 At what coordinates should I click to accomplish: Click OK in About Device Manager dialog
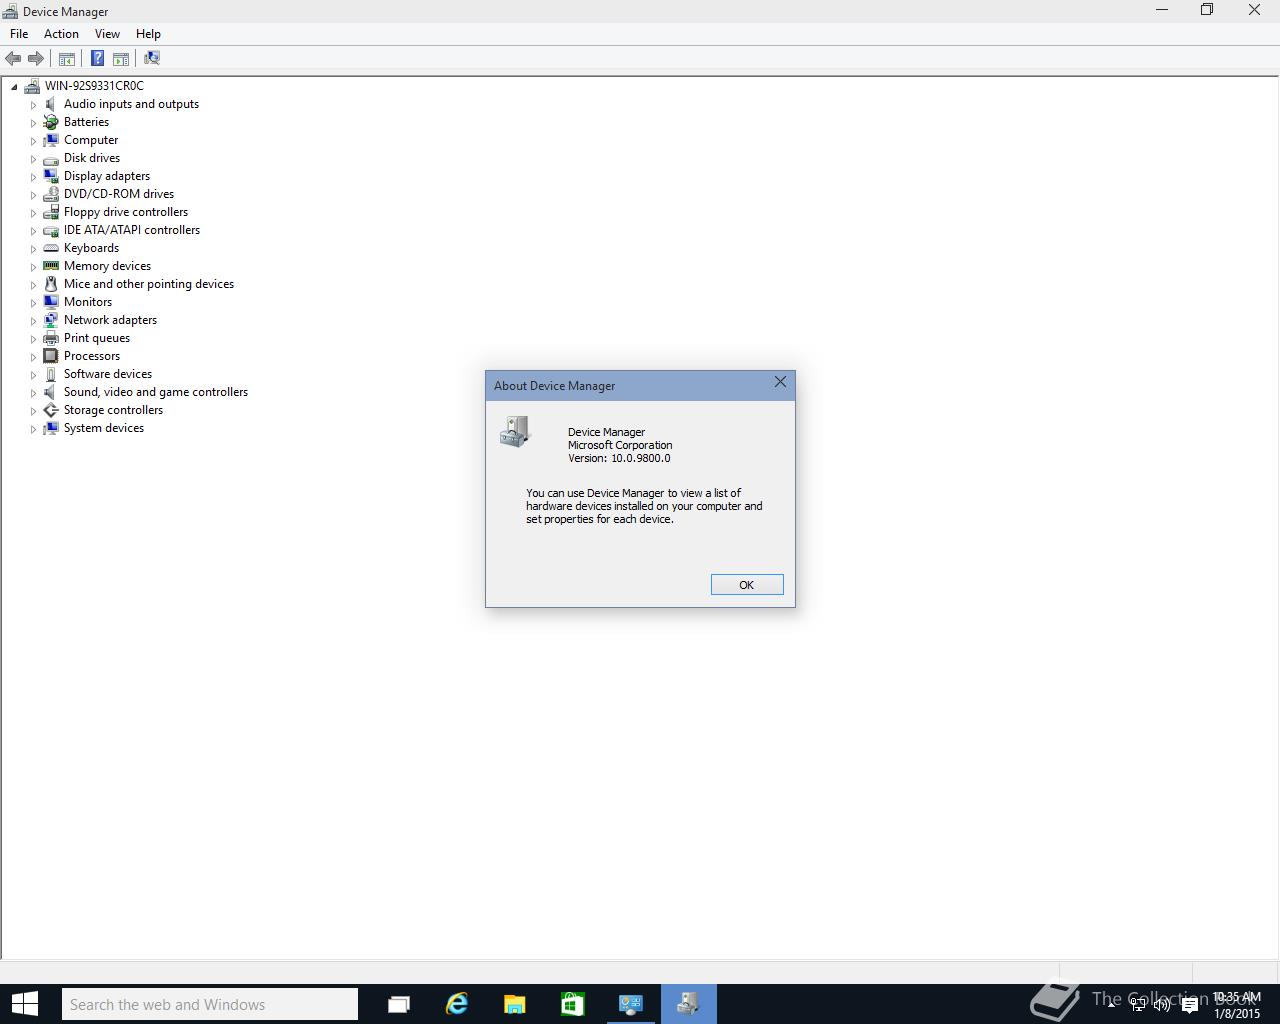(747, 585)
